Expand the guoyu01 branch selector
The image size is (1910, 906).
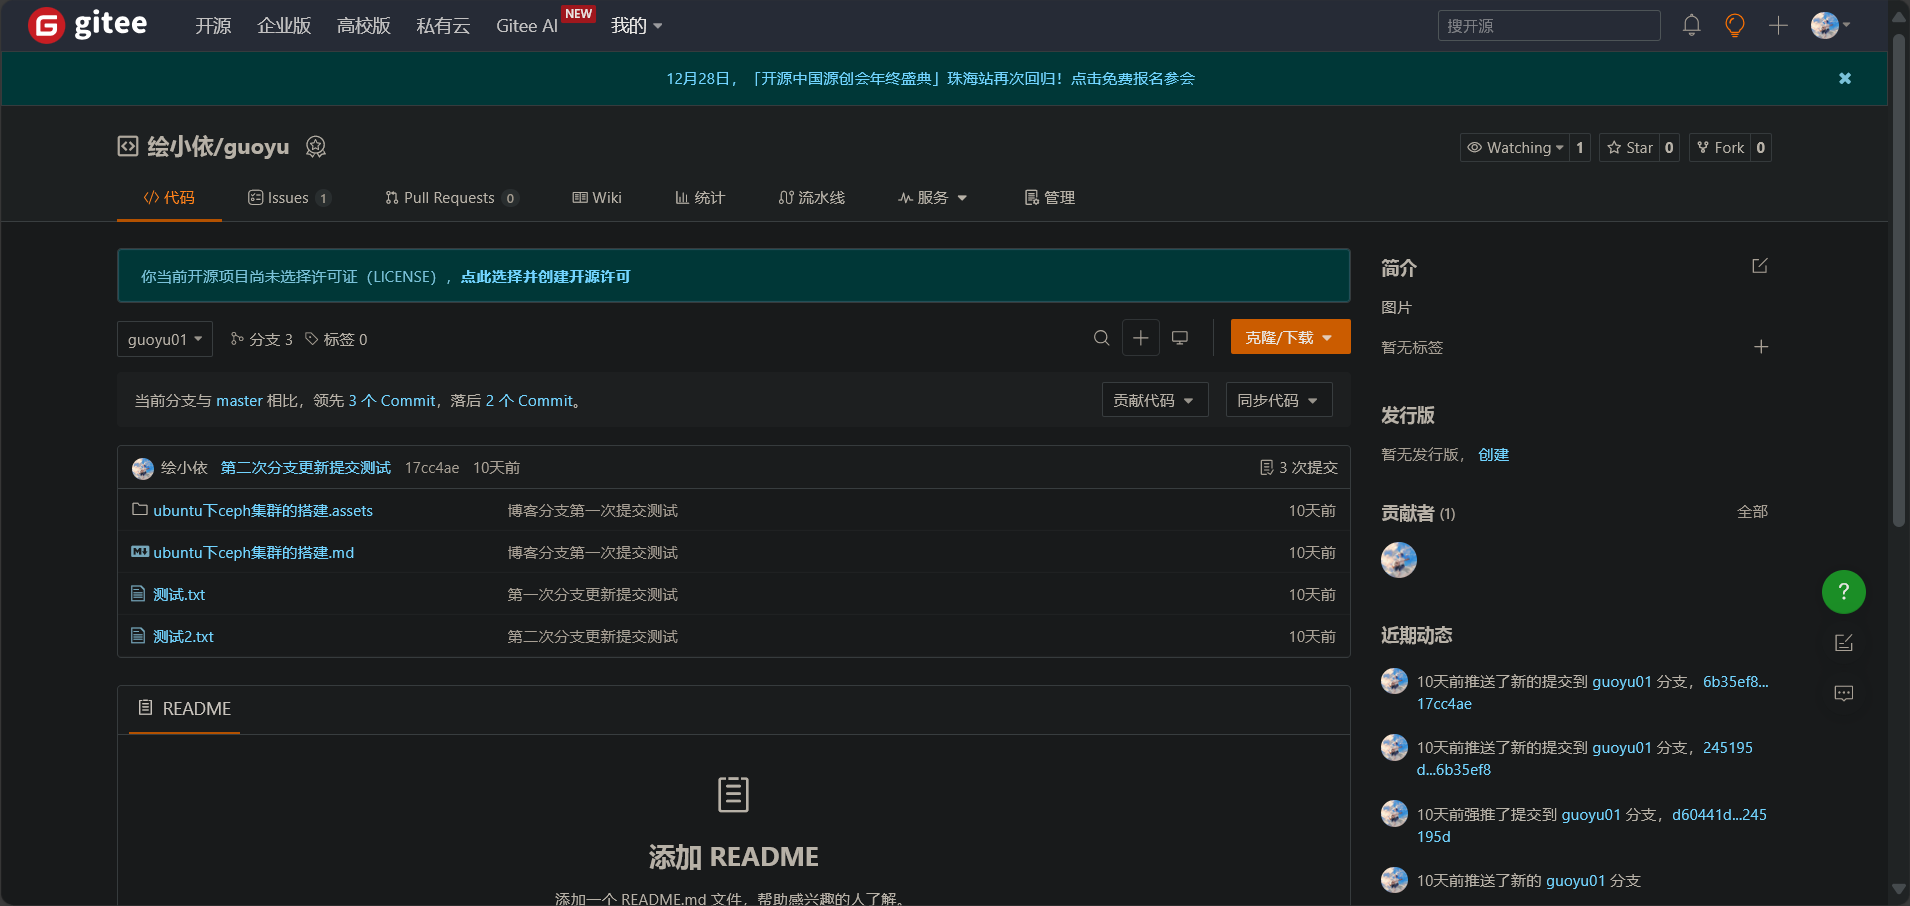165,339
